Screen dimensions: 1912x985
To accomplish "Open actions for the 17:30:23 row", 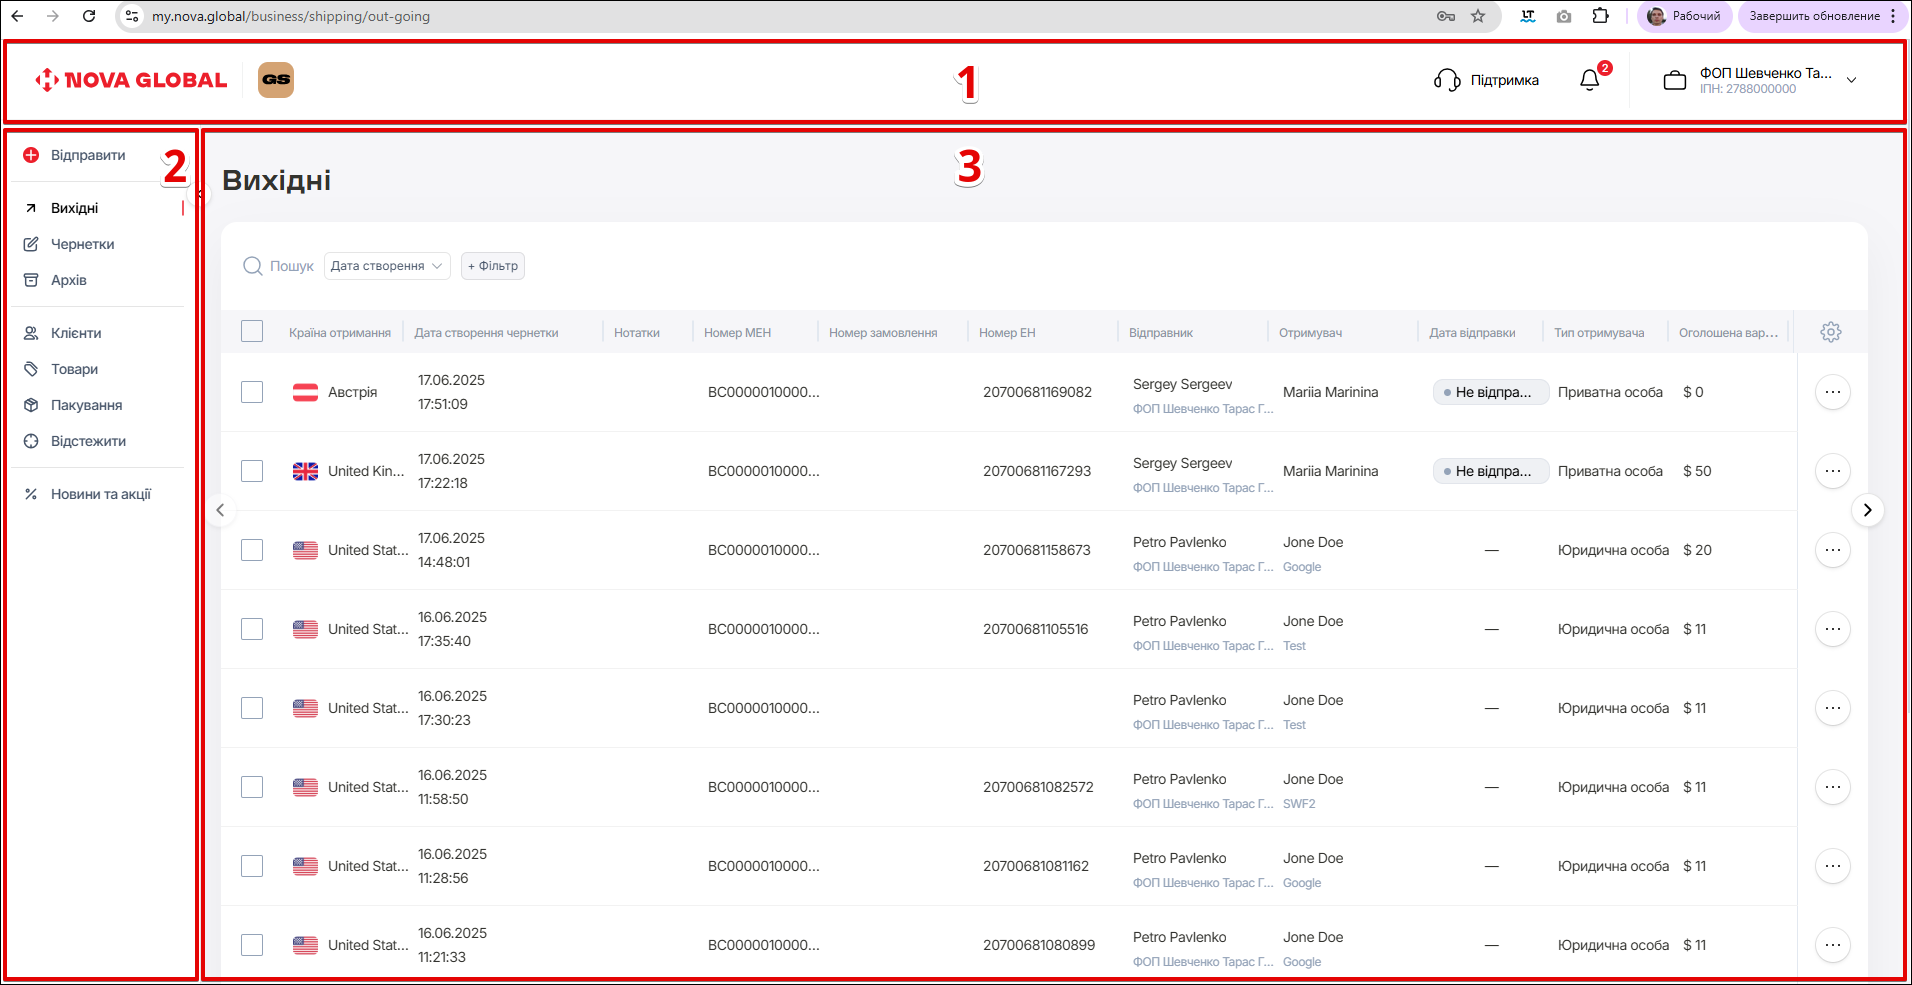I will tap(1833, 708).
